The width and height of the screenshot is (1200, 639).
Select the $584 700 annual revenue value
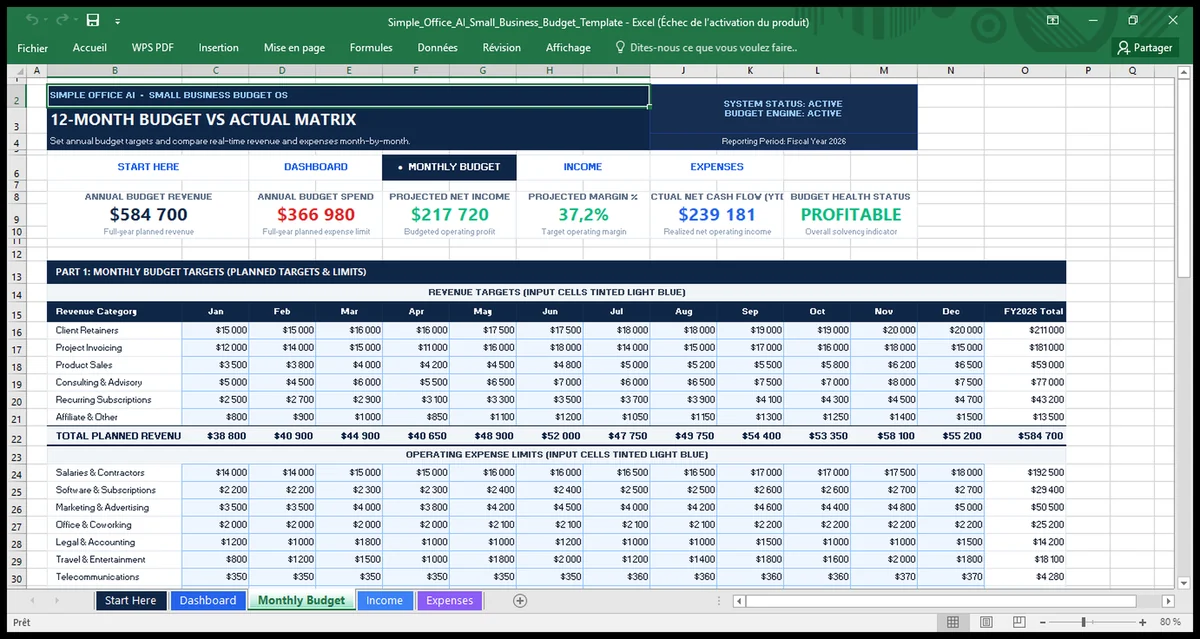(x=148, y=214)
